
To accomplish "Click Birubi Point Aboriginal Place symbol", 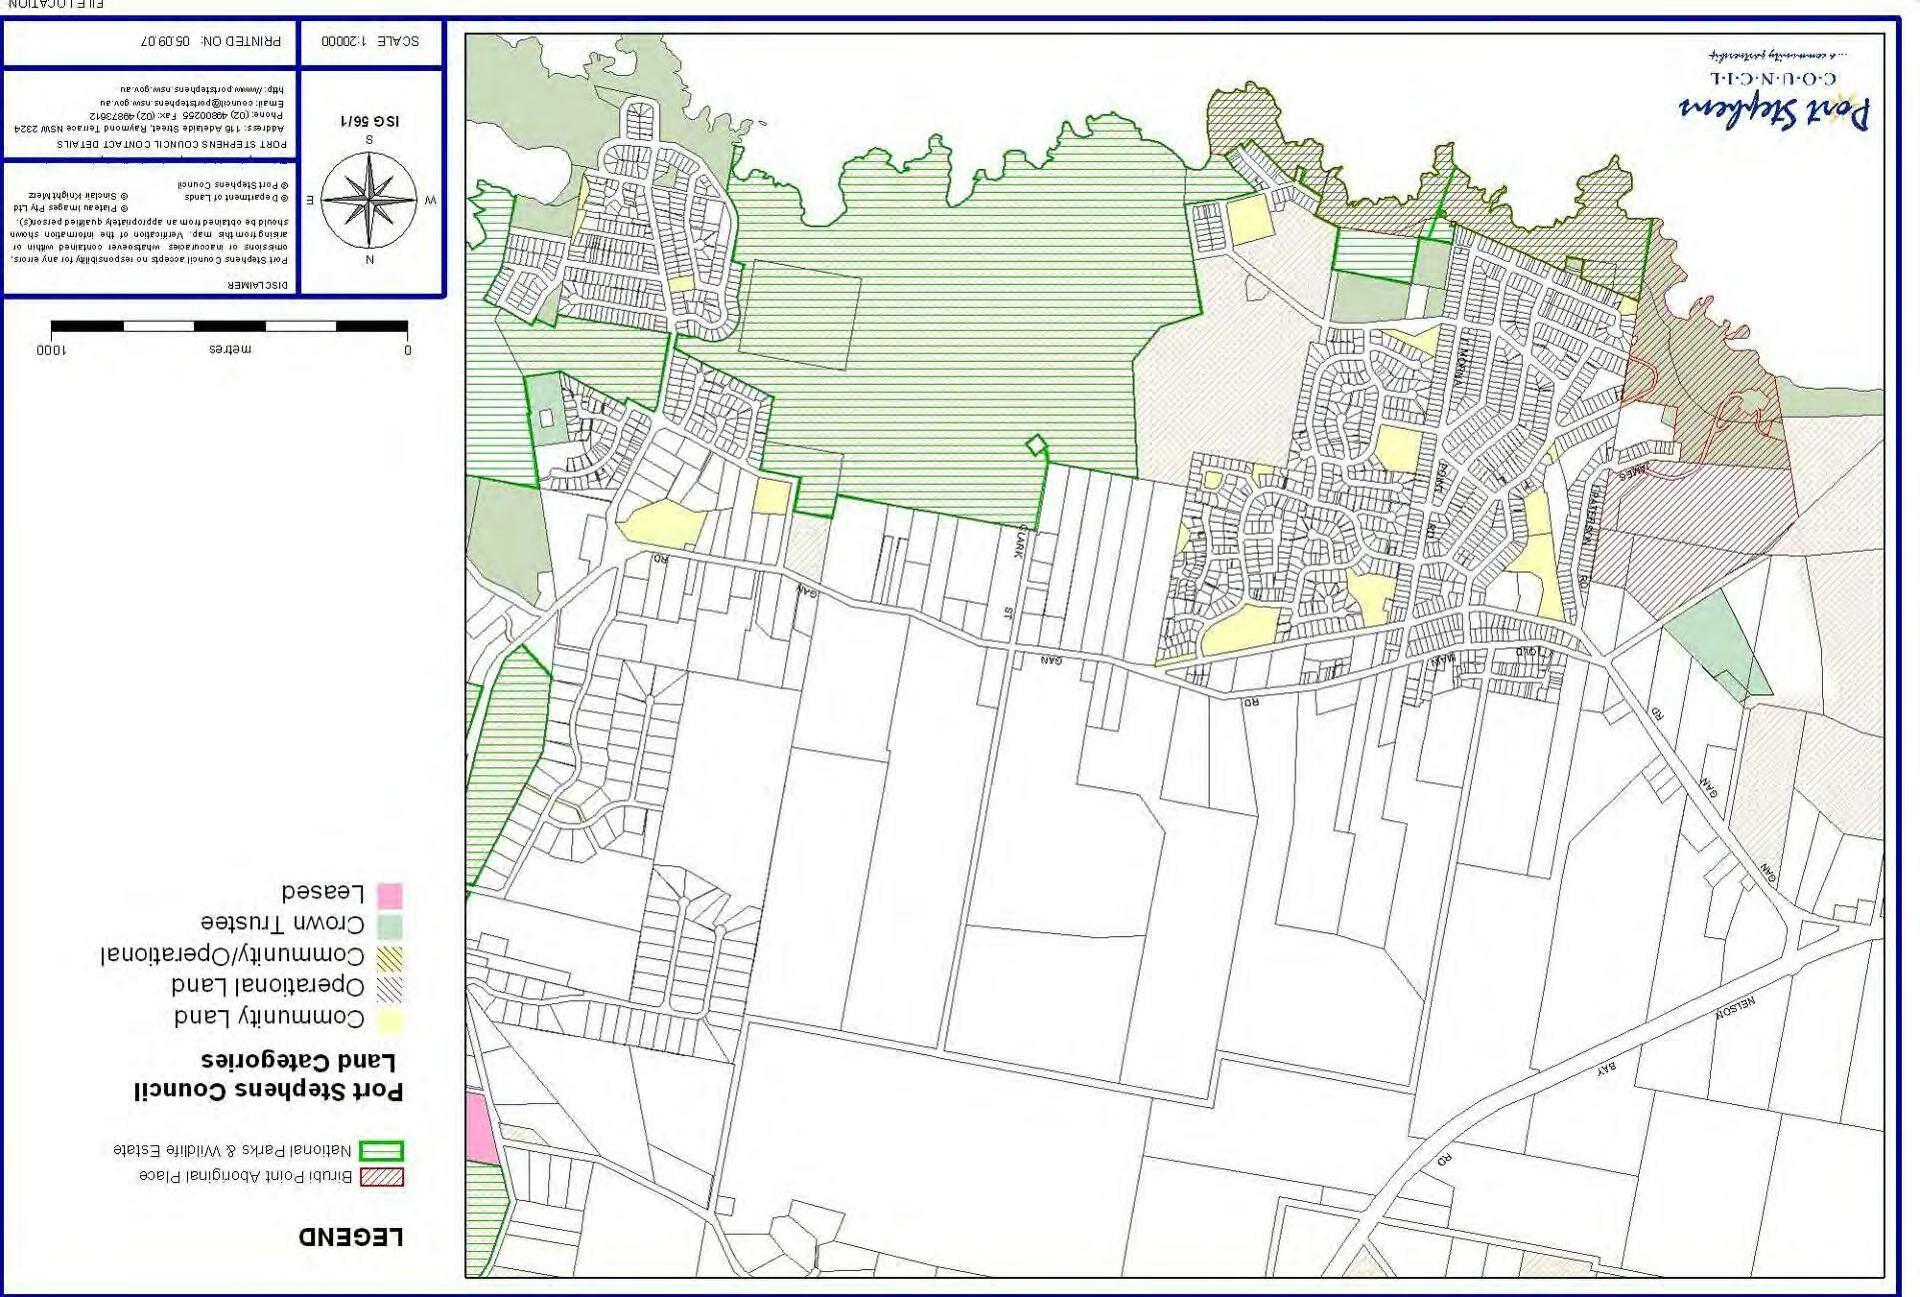I will tap(381, 1177).
